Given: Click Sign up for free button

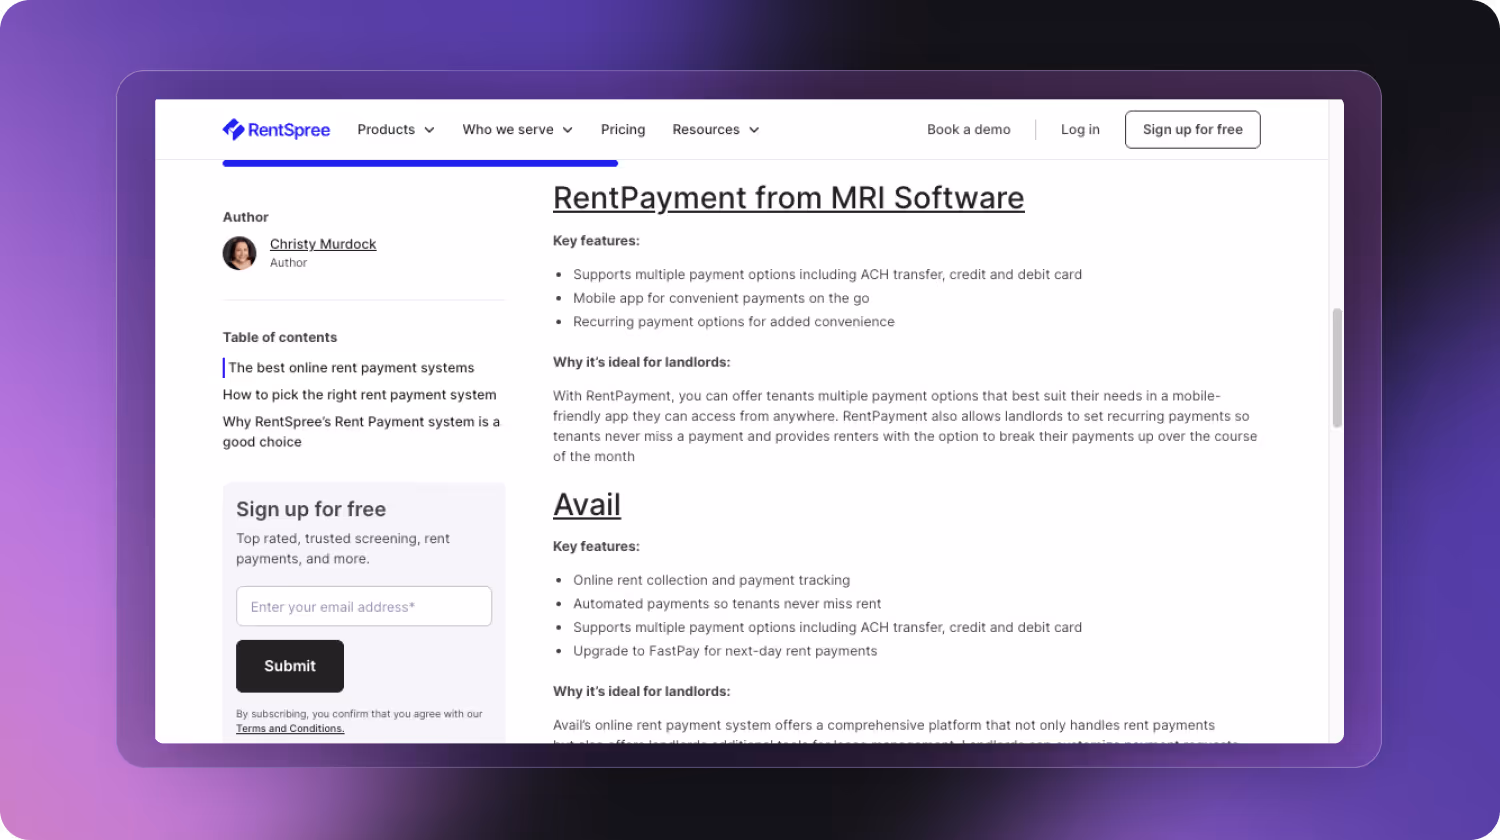Looking at the screenshot, I should point(1192,129).
